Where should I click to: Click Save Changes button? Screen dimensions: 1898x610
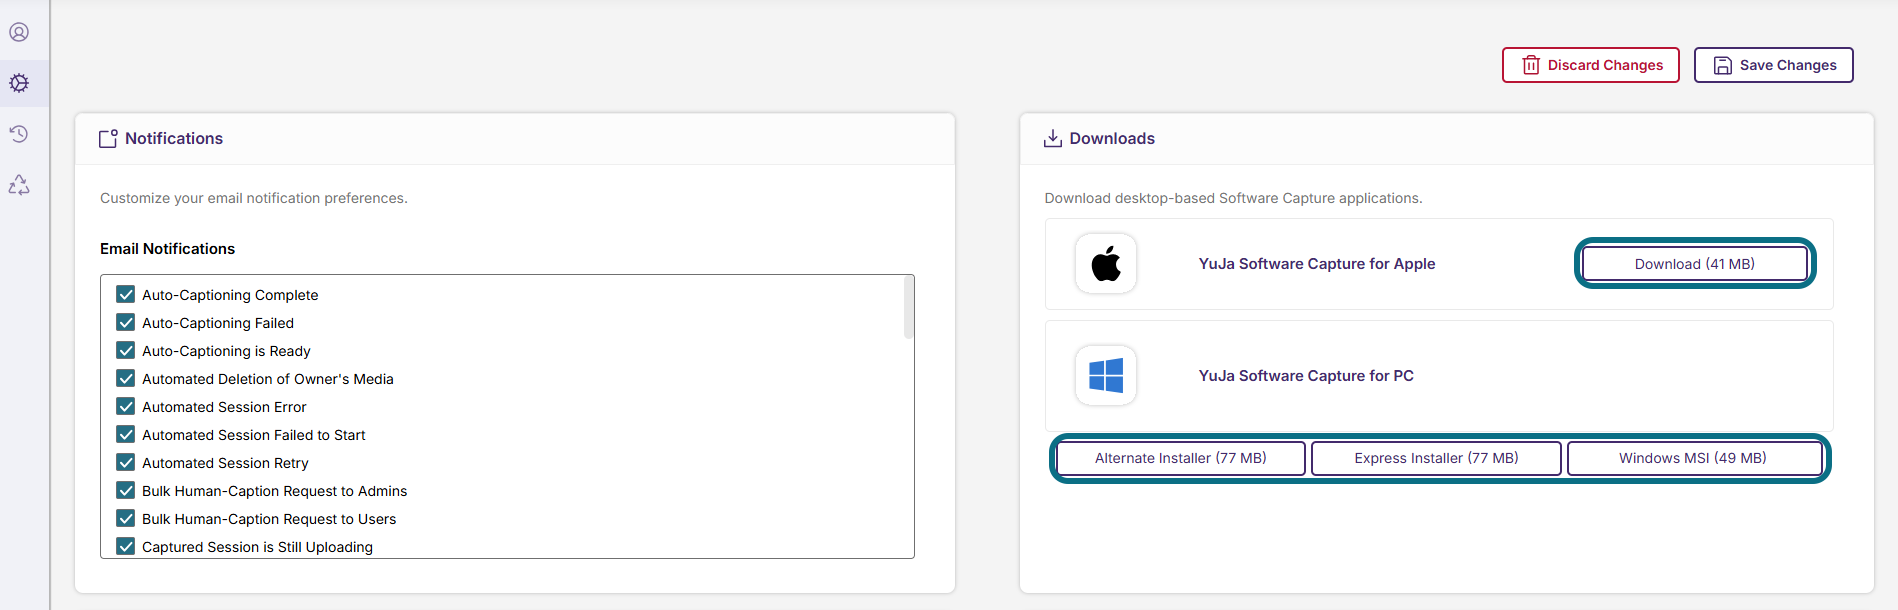pos(1774,65)
